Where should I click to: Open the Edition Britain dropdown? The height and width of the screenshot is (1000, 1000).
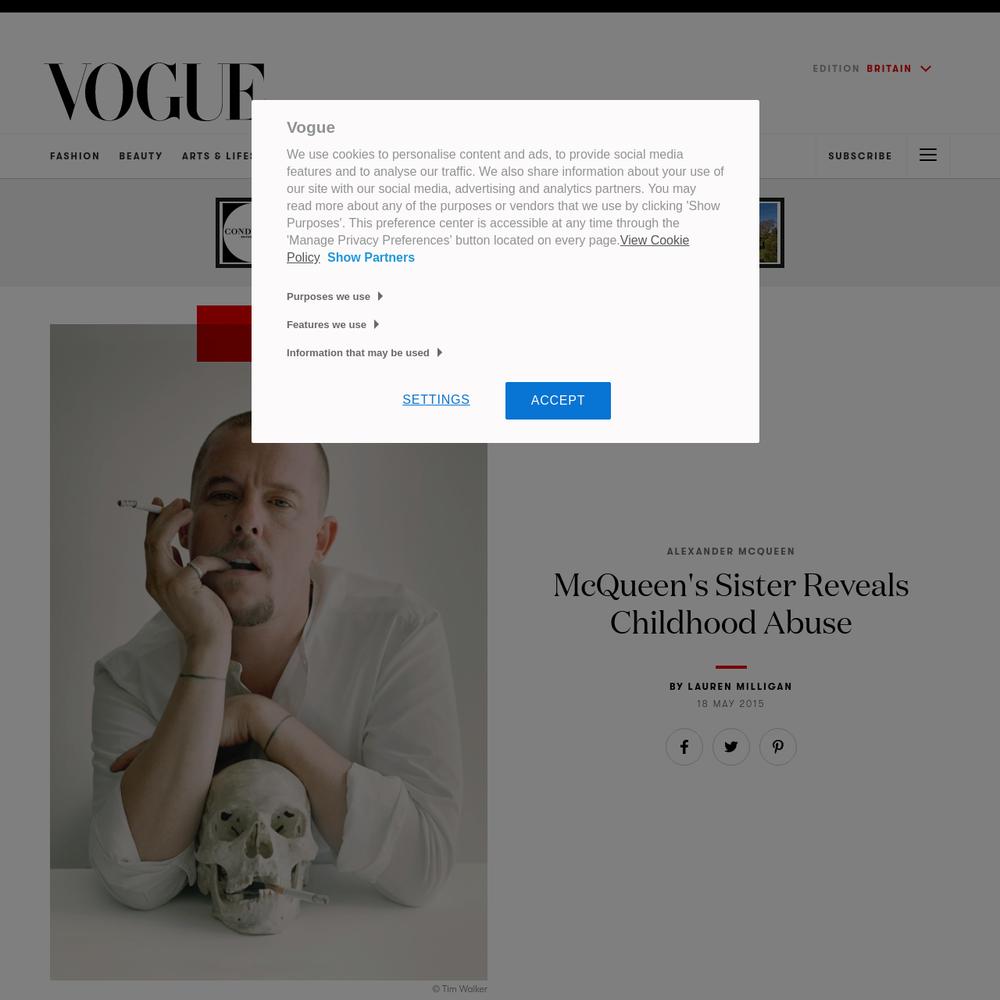(872, 69)
